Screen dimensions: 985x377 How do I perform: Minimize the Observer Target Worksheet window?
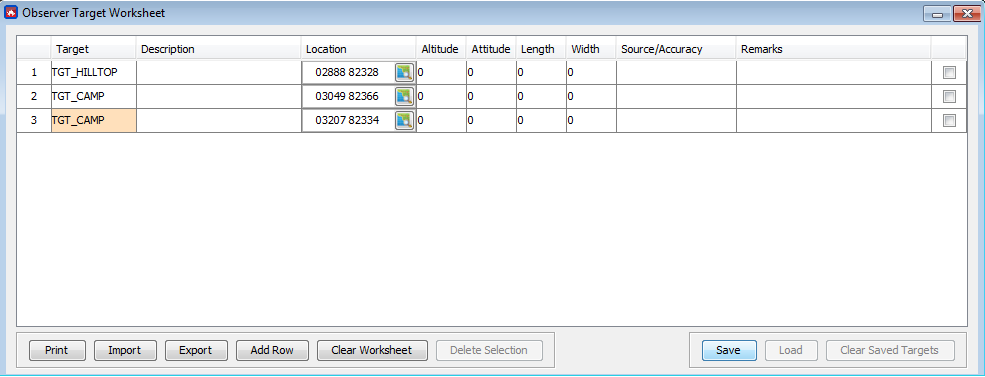(937, 13)
